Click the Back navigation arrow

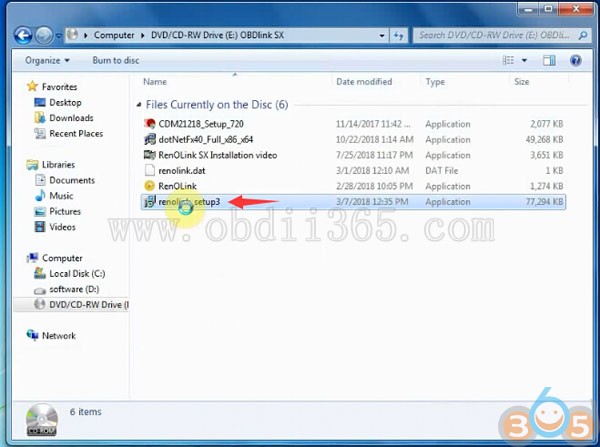pyautogui.click(x=23, y=36)
